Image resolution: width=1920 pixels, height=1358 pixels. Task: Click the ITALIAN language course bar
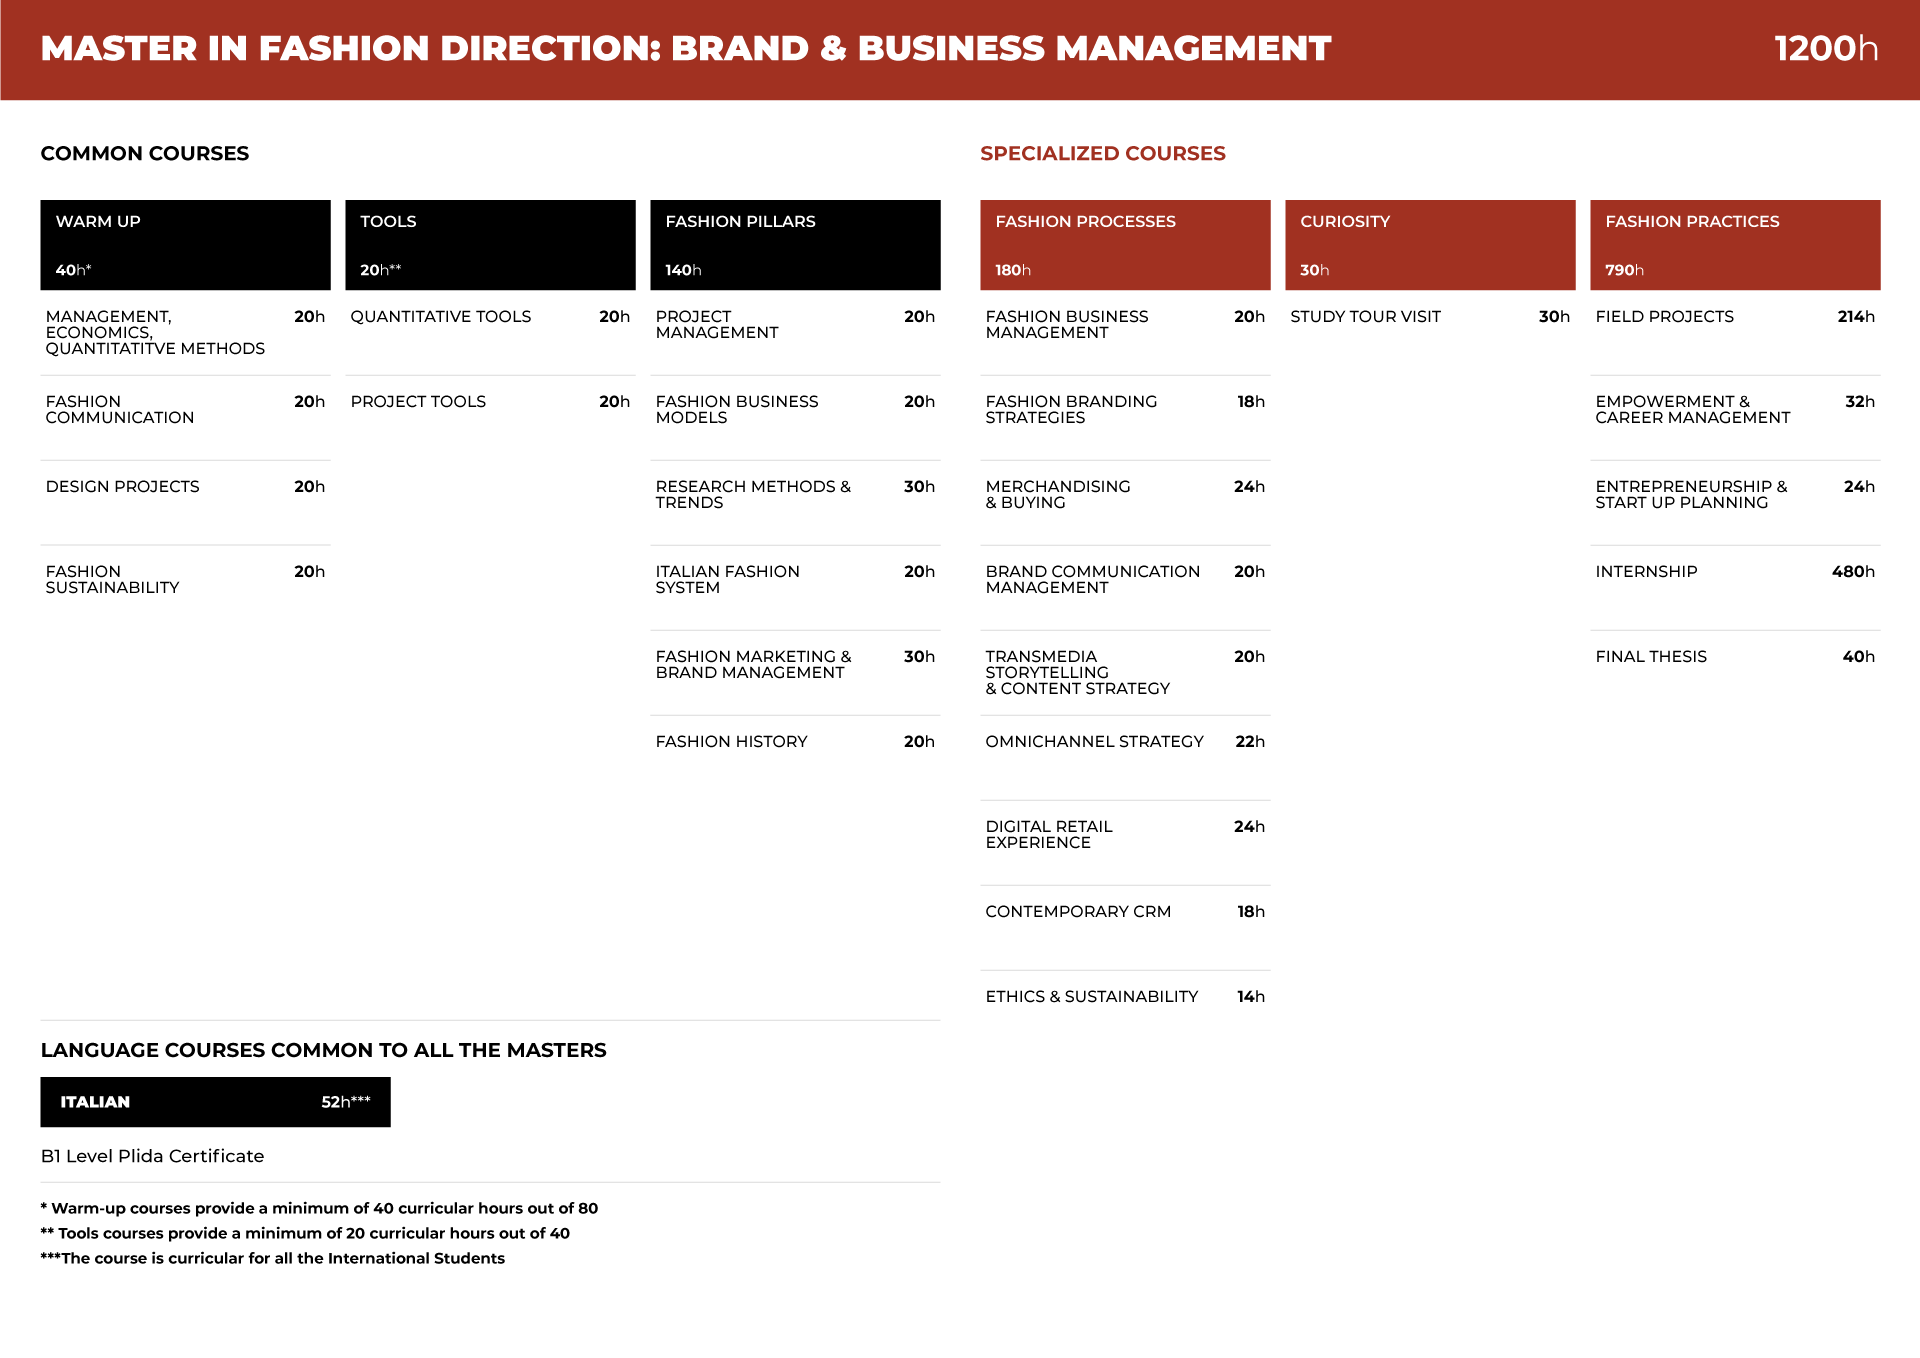[x=215, y=1102]
